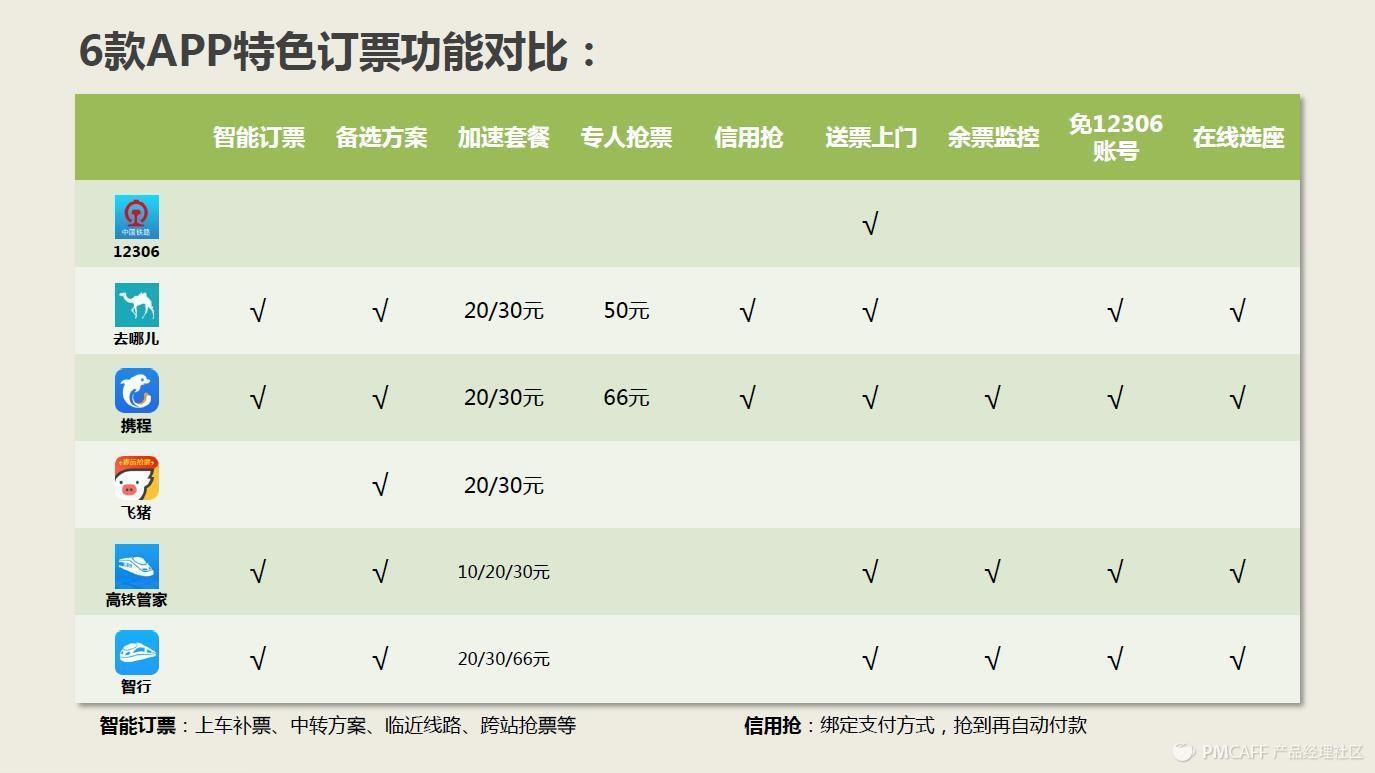This screenshot has width=1375, height=773.
Task: Click the 50元 cell in 去哪儿 row
Action: pos(626,311)
